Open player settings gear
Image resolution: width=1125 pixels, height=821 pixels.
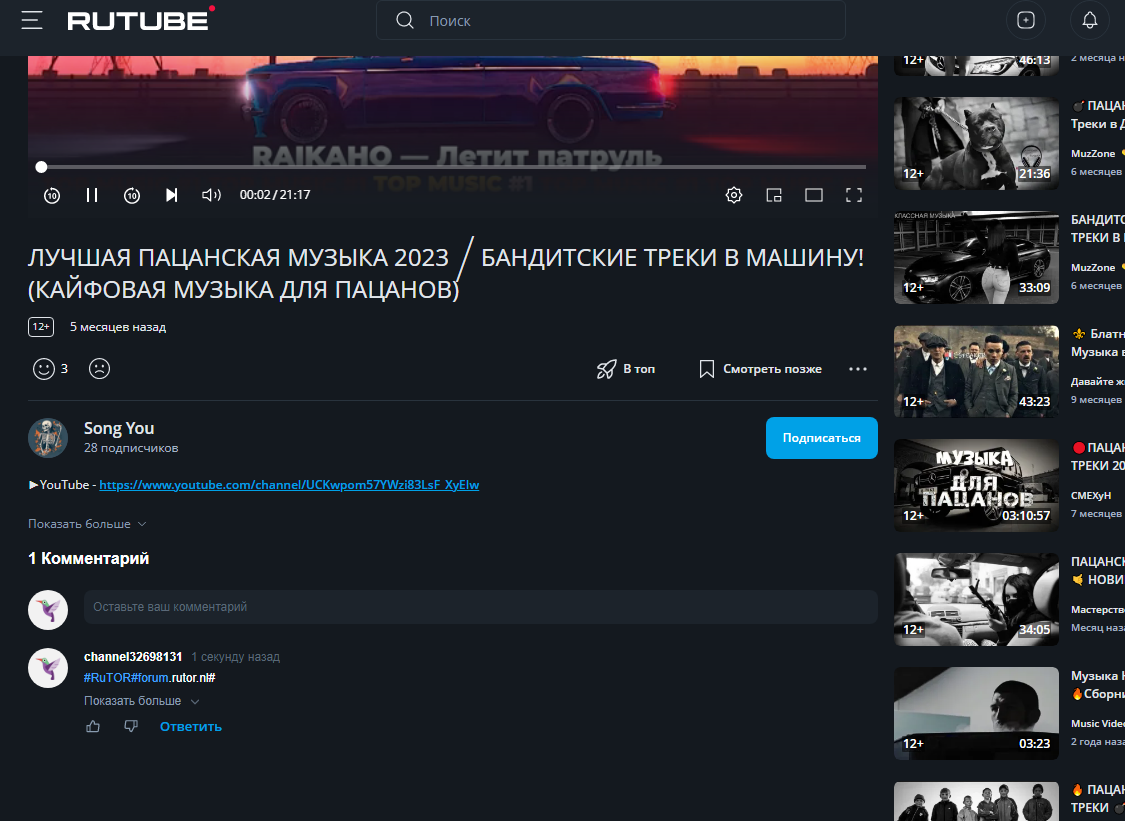point(734,195)
